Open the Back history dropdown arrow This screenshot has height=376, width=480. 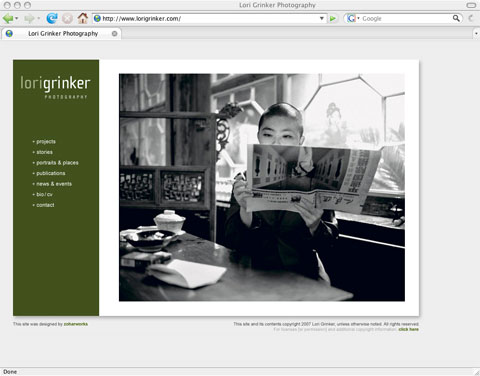17,18
